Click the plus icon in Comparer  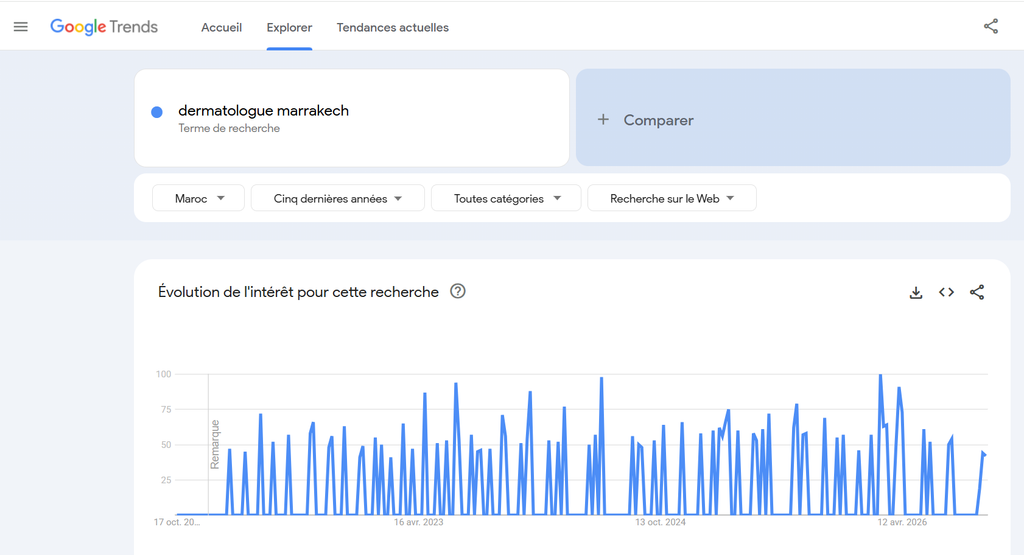(603, 119)
